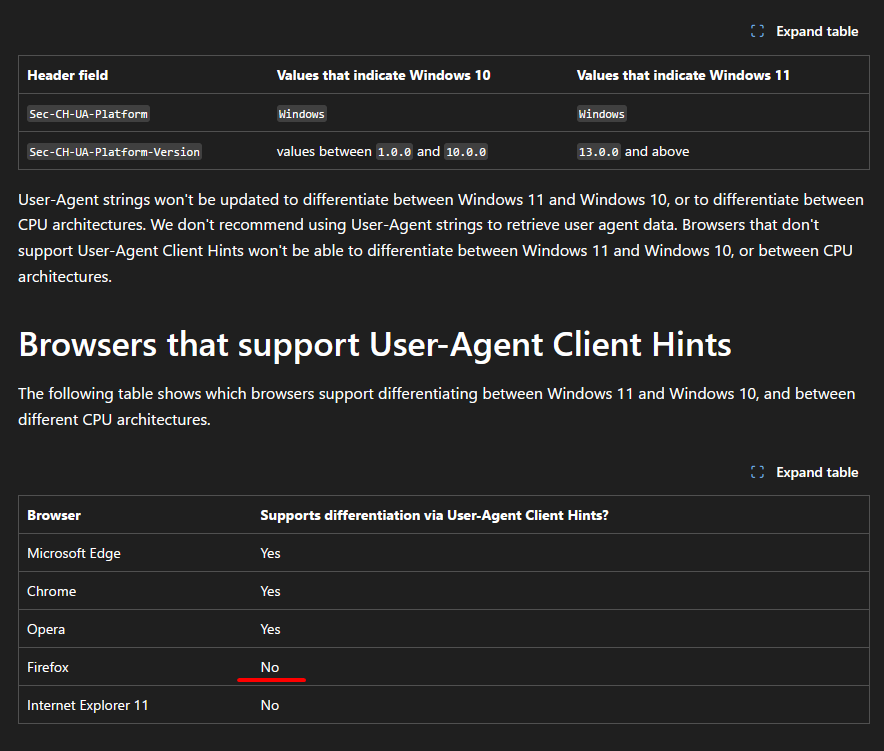Click the Values that indicate Windows 10 header
Viewport: 884px width, 751px height.
(383, 75)
